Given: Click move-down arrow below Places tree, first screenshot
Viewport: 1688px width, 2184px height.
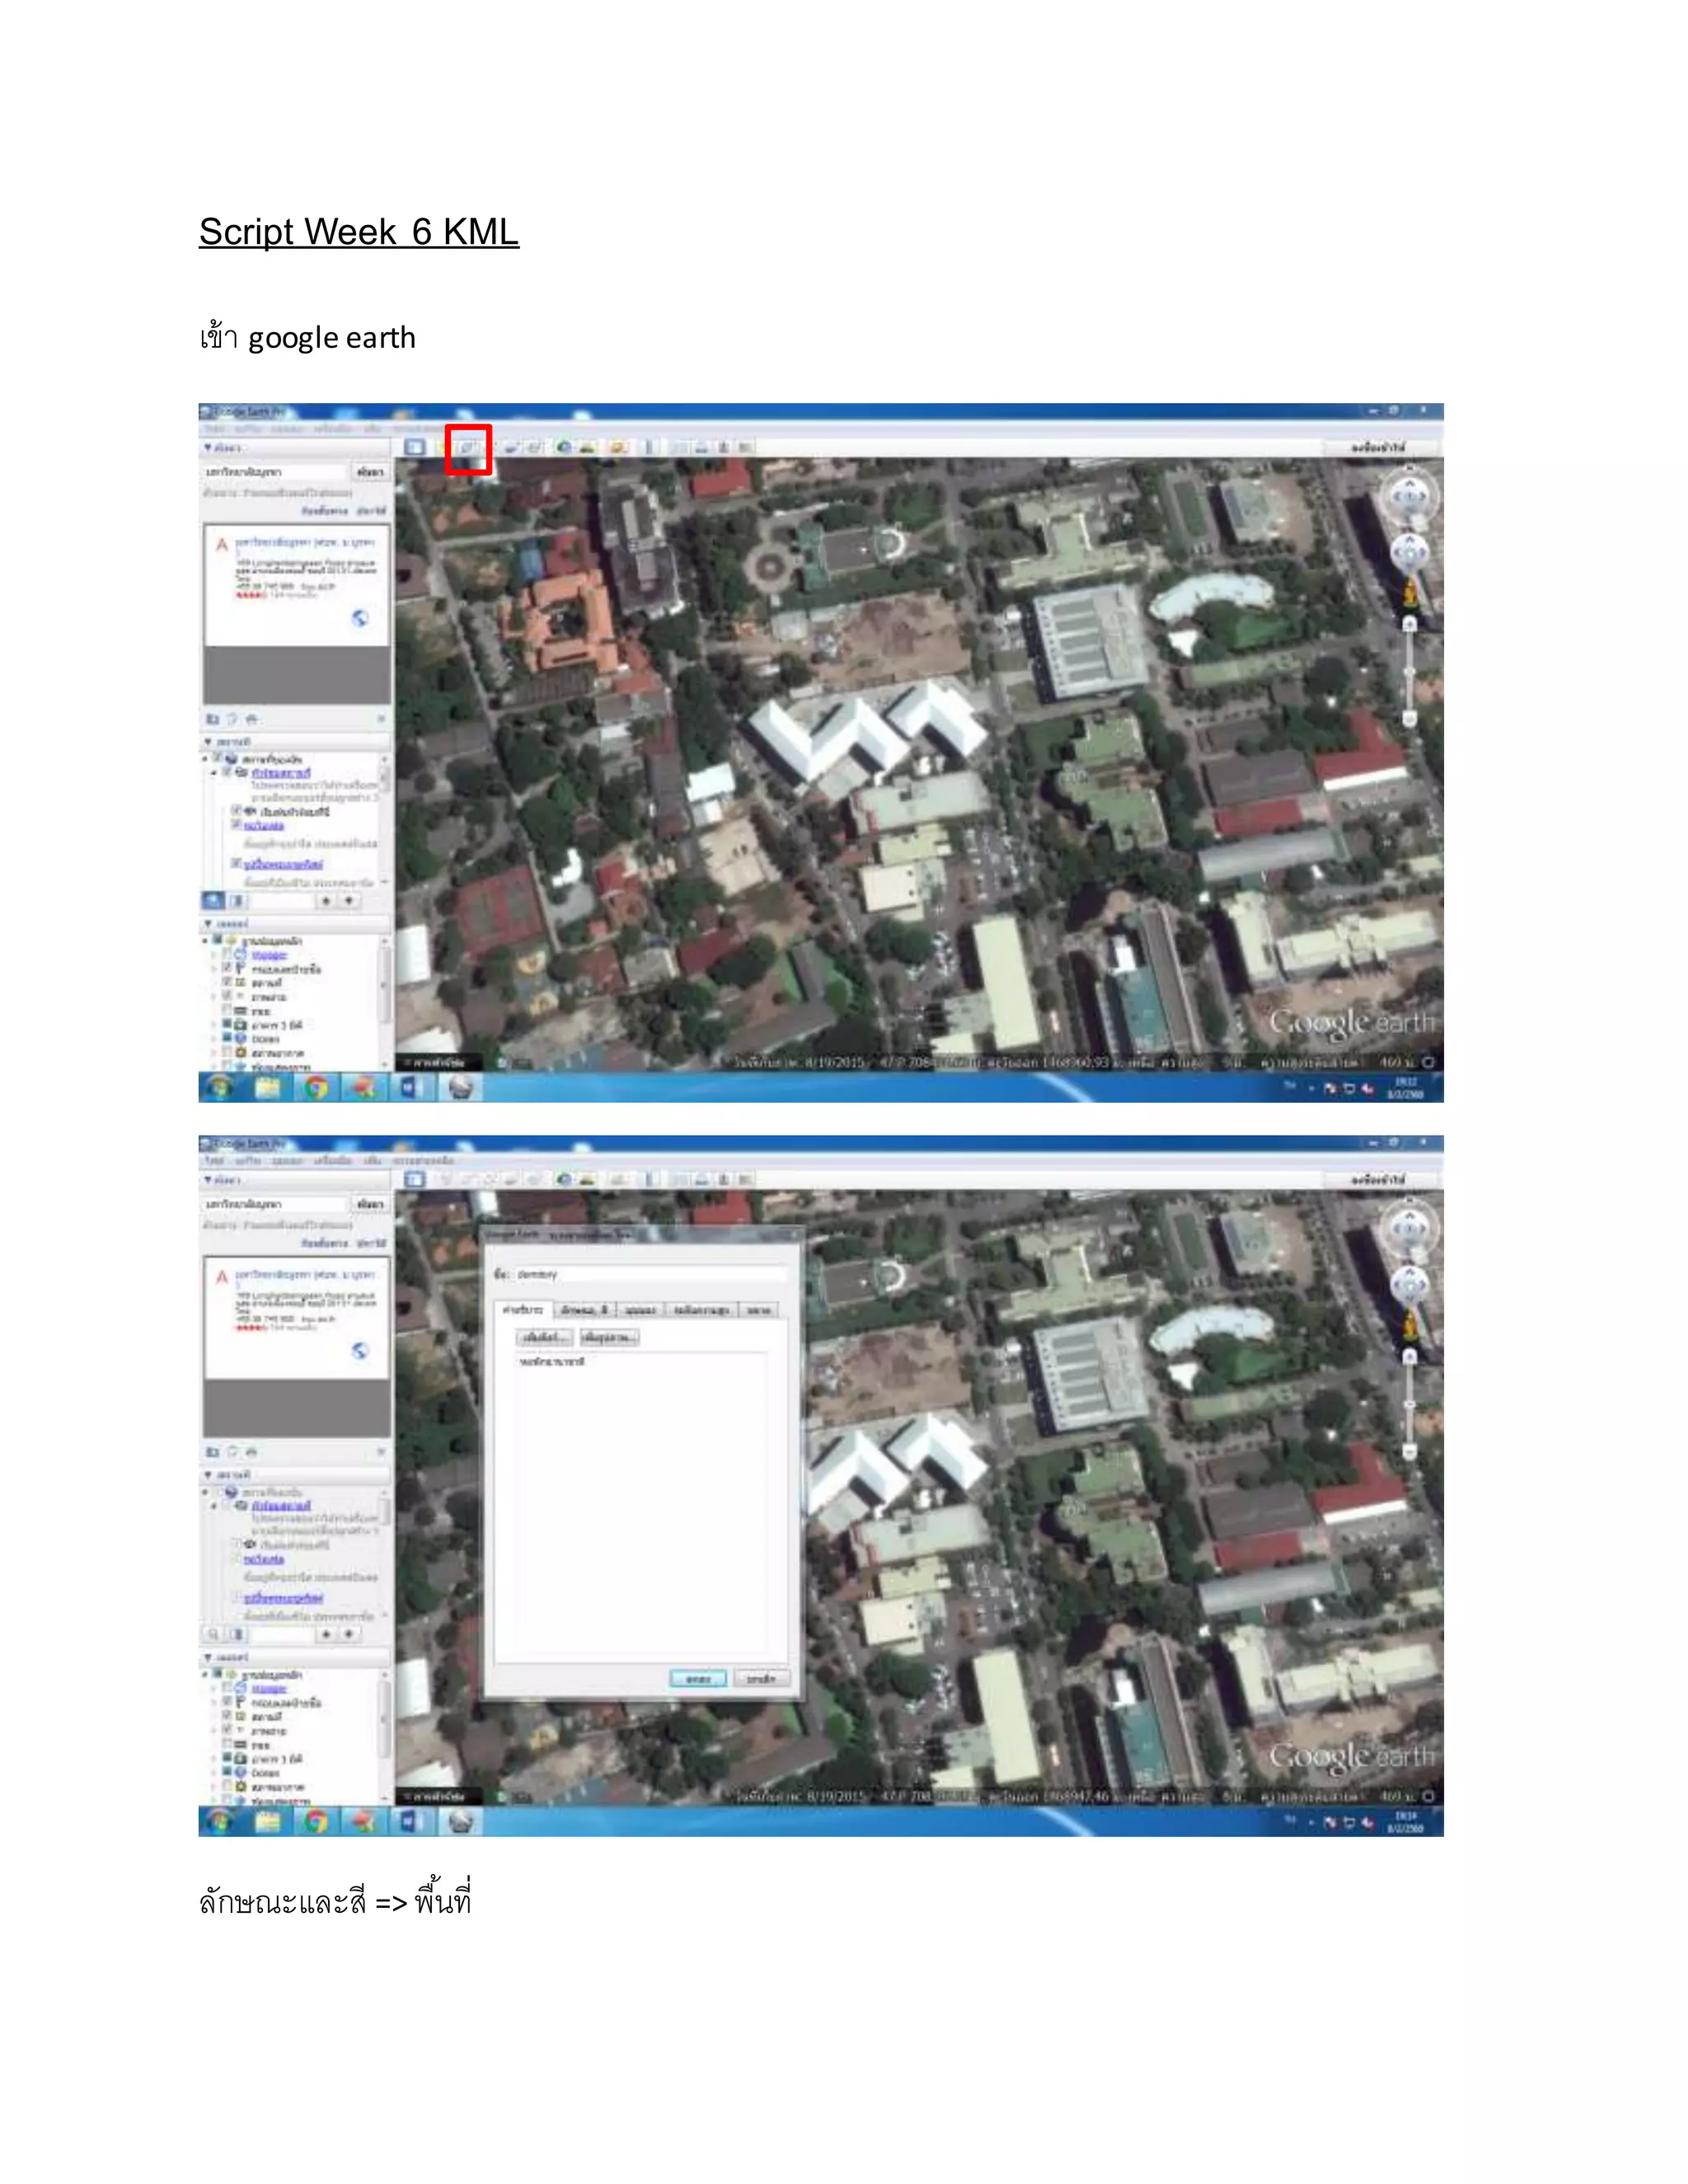Looking at the screenshot, I should [349, 901].
